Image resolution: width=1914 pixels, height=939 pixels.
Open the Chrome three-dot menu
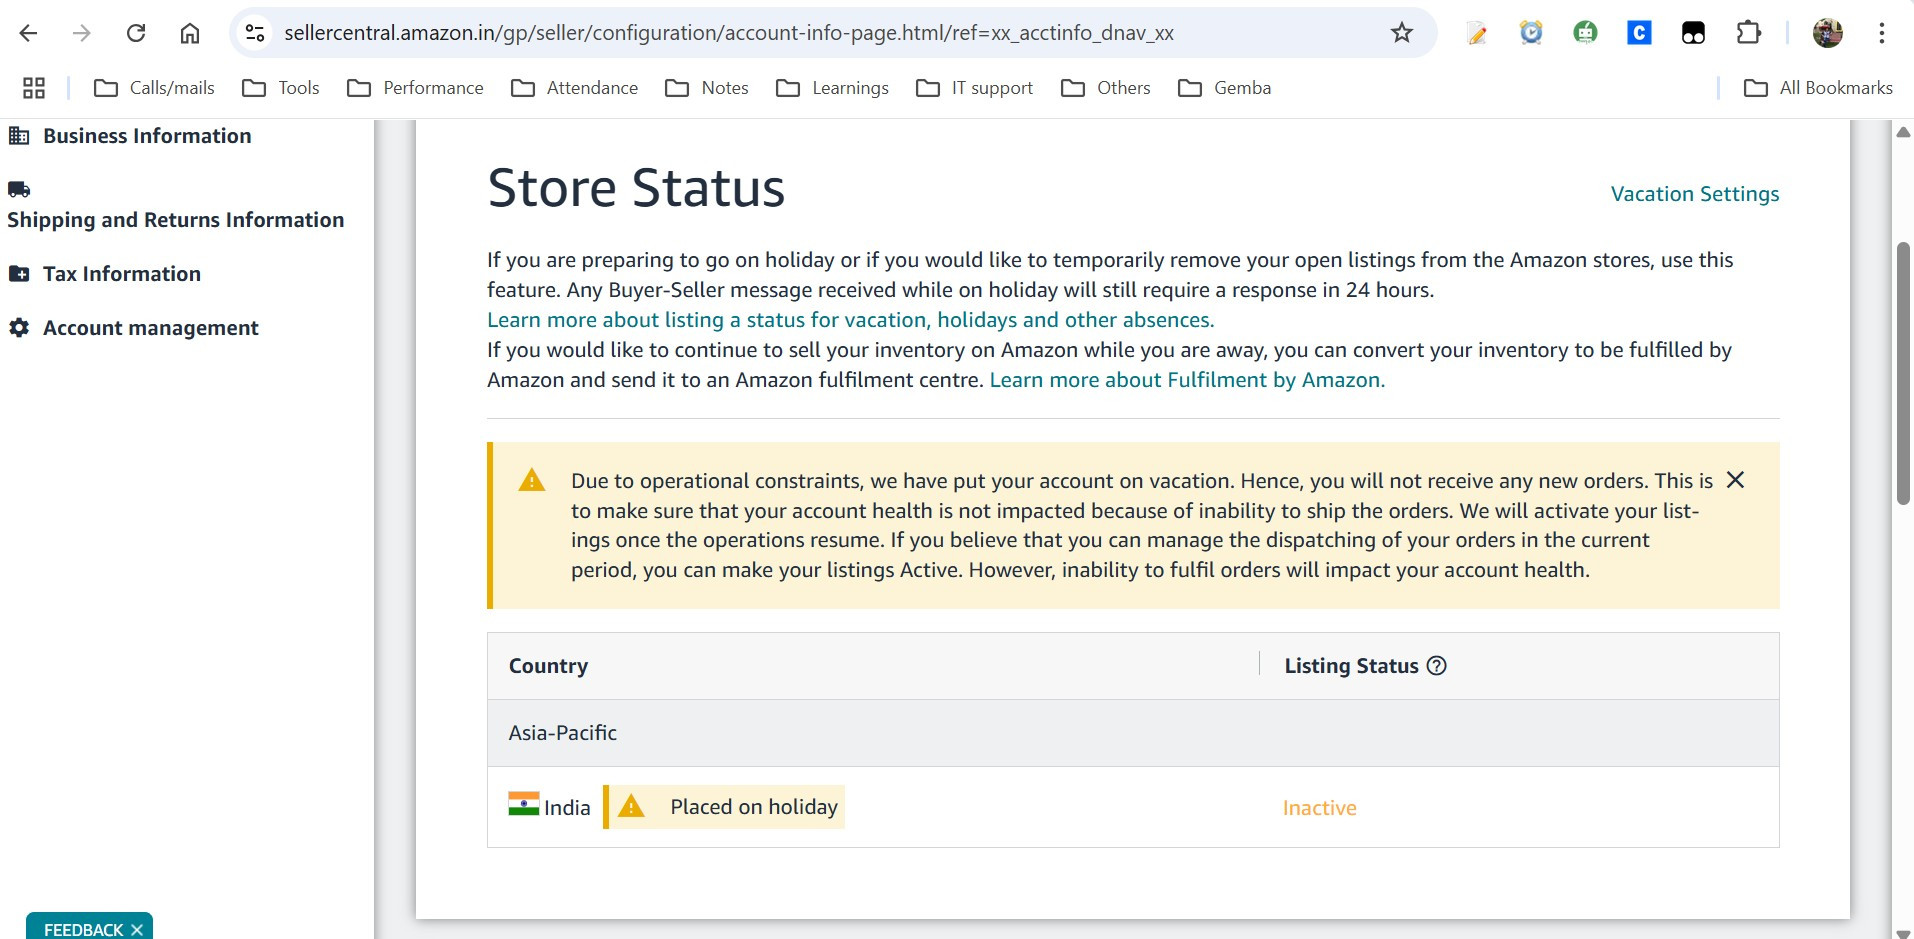(x=1882, y=33)
